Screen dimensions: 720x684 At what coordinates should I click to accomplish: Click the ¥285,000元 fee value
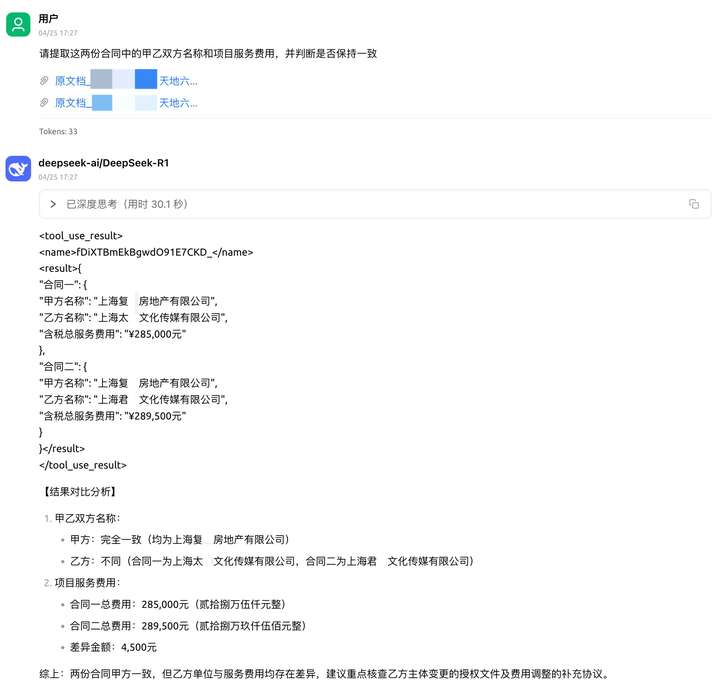pos(155,334)
